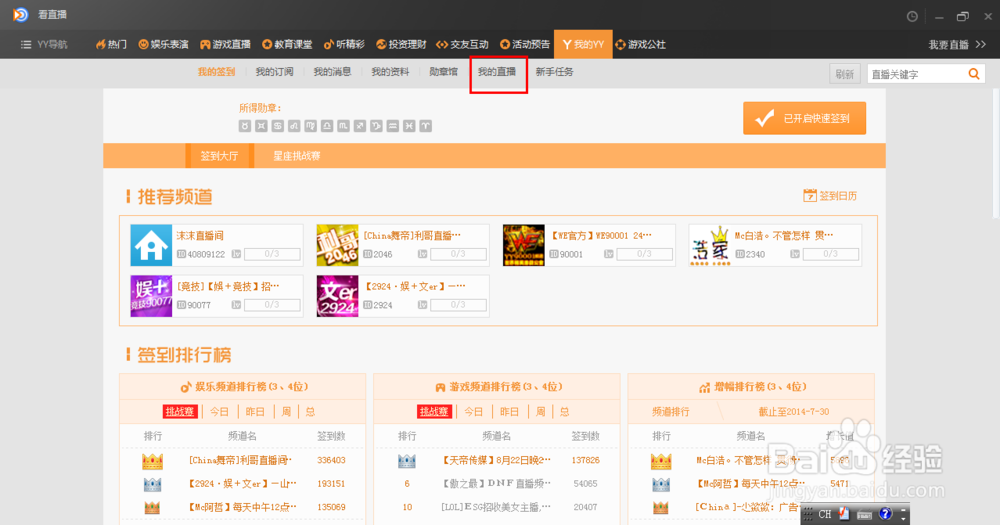Open the YY导航 navigation menu
This screenshot has height=525, width=1000.
click(44, 45)
